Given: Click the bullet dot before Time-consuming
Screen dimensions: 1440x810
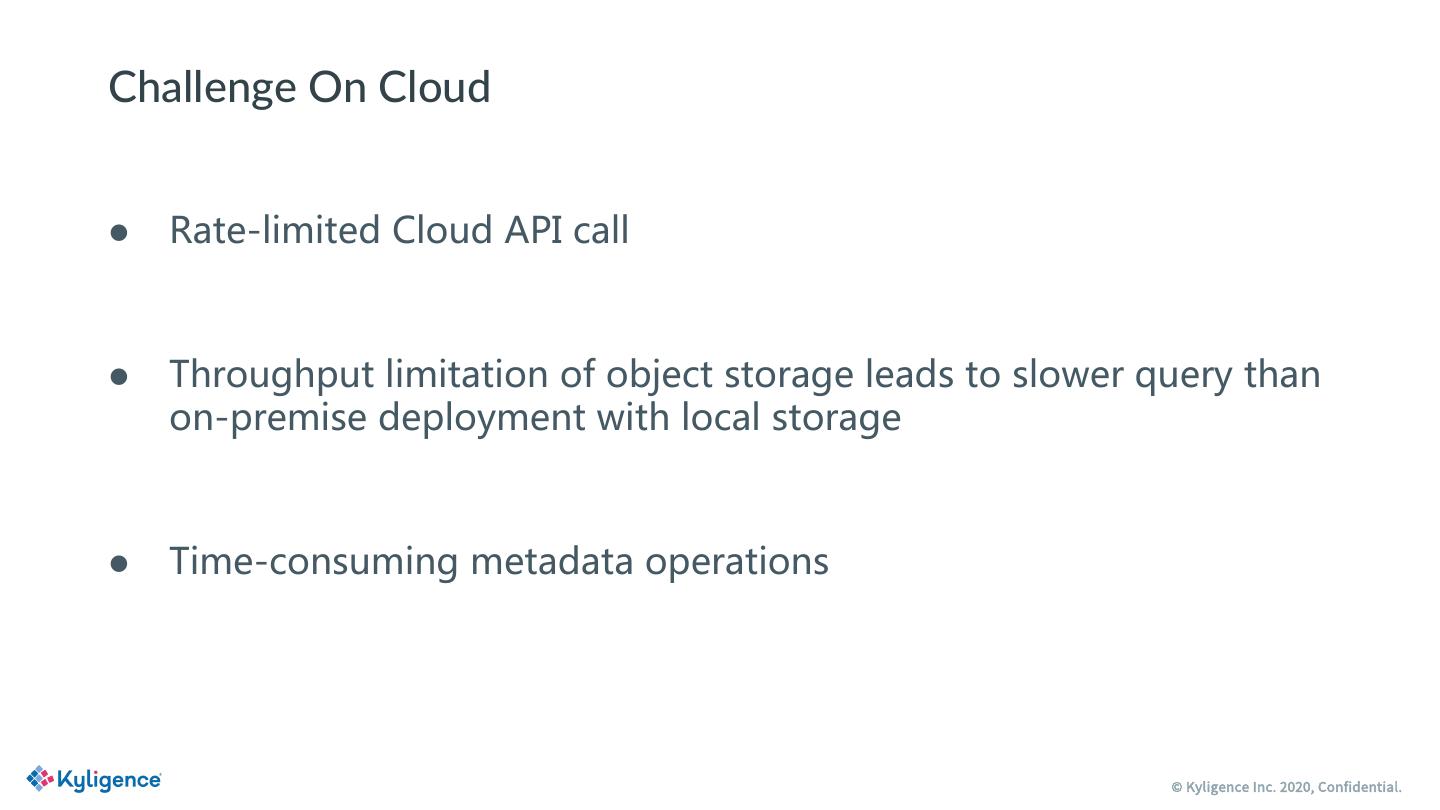Looking at the screenshot, I should click(x=119, y=563).
